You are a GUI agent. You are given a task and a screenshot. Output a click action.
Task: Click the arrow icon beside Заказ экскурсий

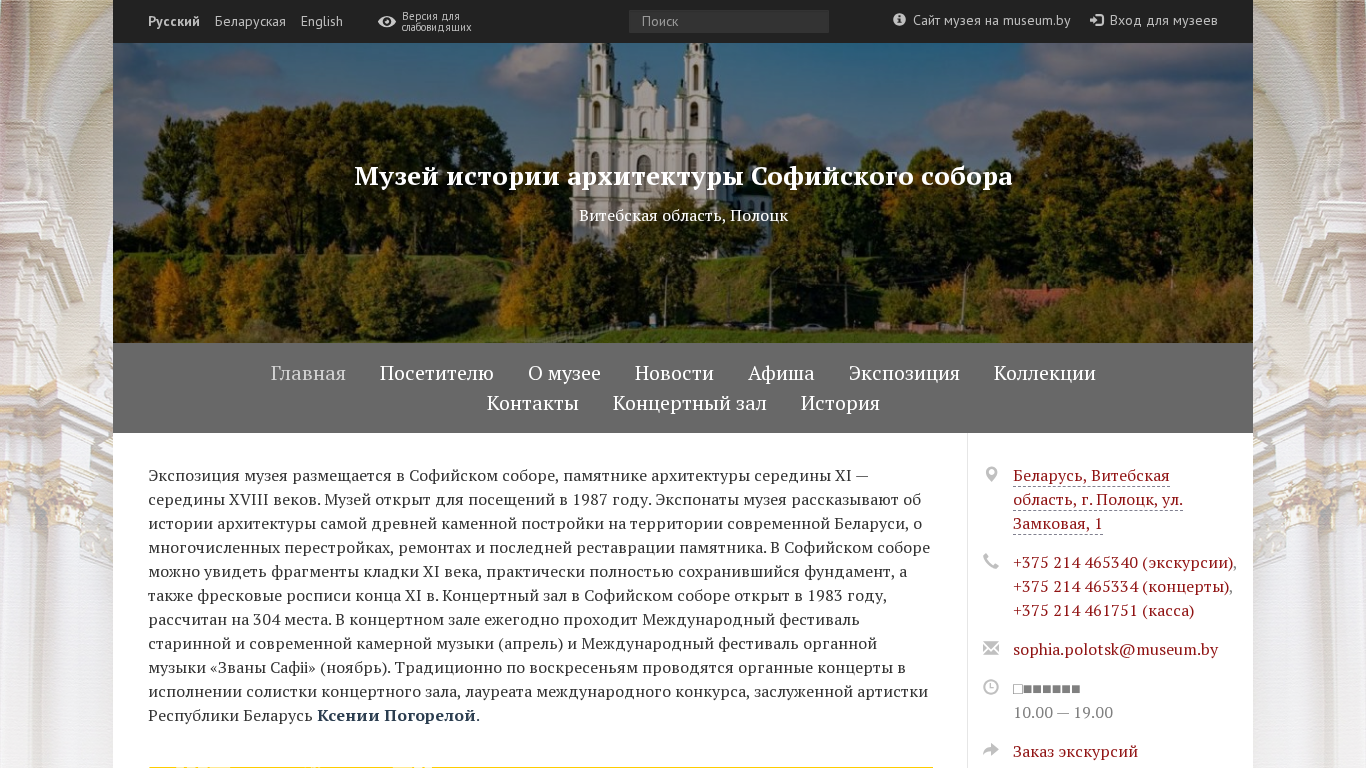click(991, 750)
